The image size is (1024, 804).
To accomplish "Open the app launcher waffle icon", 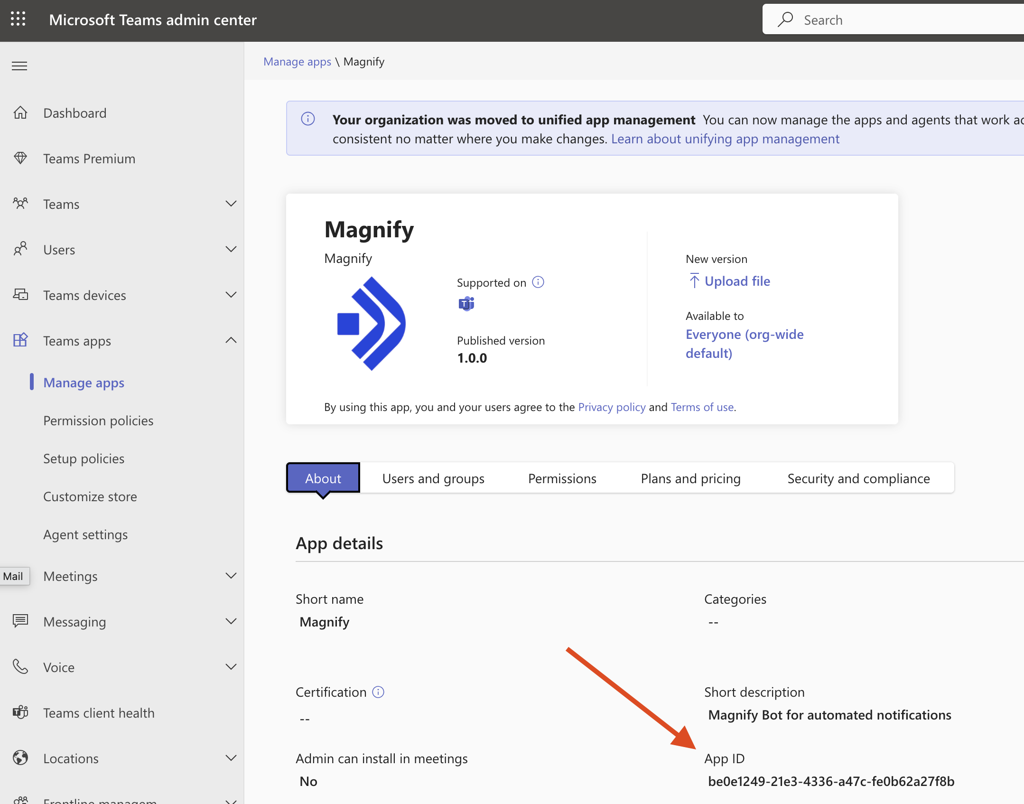I will point(18,19).
